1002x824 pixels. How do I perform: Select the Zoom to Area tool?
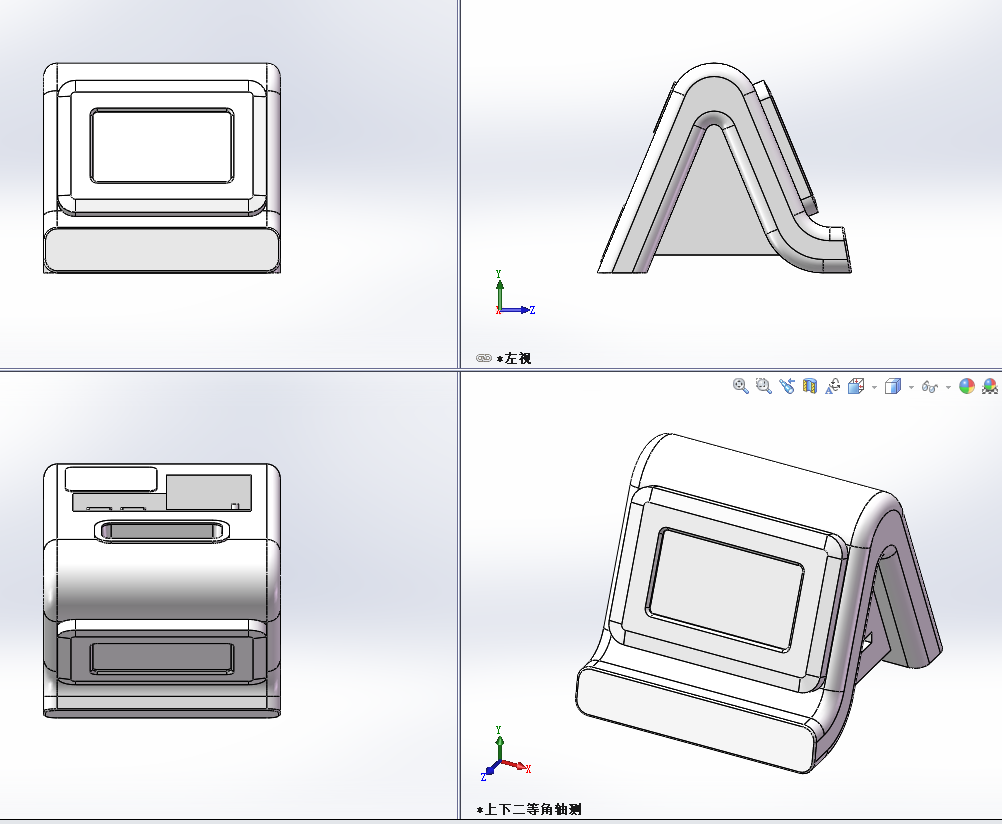point(763,386)
